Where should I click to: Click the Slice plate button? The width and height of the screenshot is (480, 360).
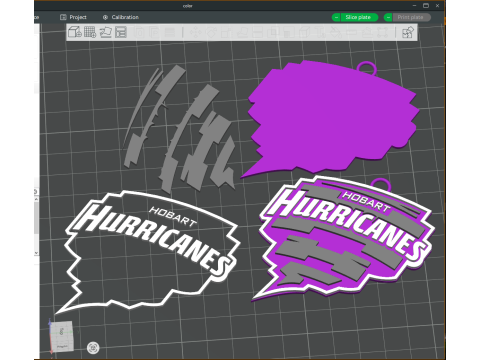359,17
